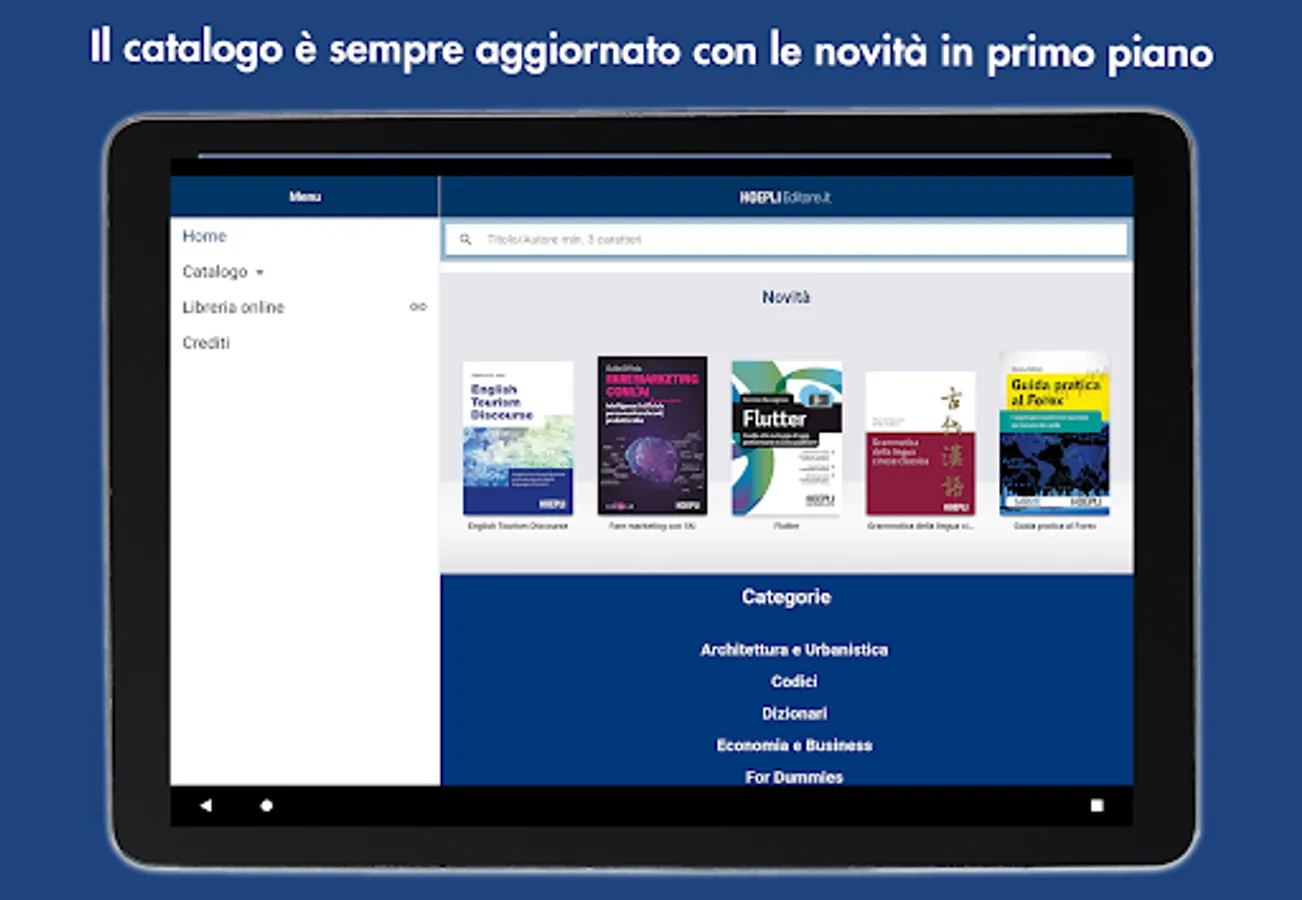Select the Dizionari category
Image resolution: width=1302 pixels, height=900 pixels.
[x=794, y=714]
